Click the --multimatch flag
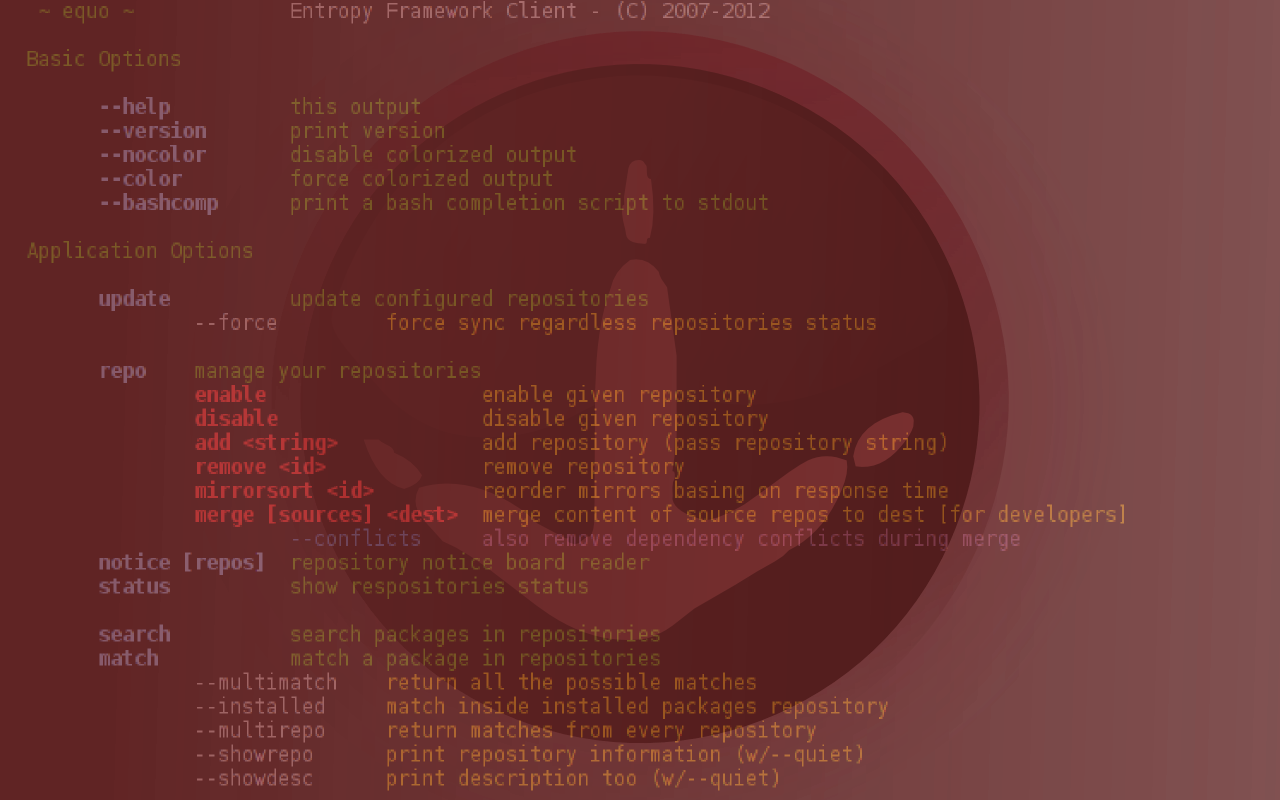1280x800 pixels. tap(266, 683)
